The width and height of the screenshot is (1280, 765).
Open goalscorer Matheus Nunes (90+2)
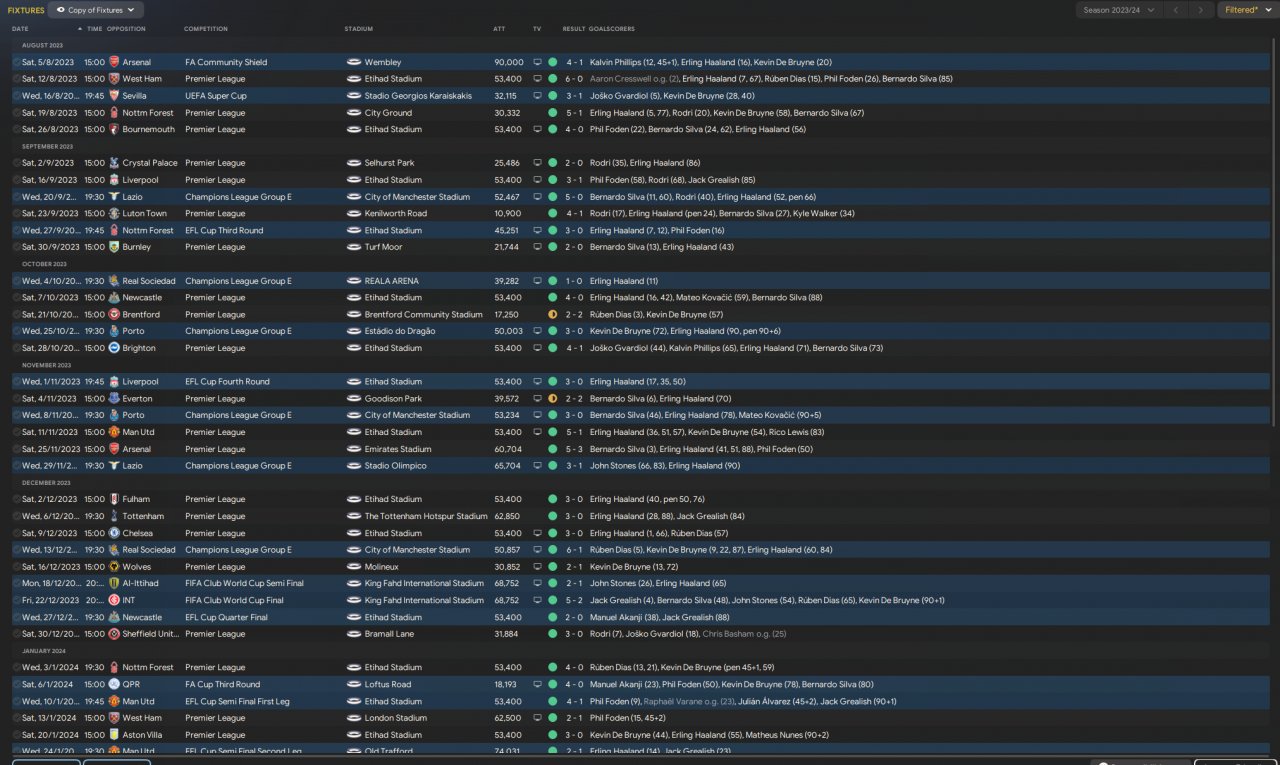point(786,735)
